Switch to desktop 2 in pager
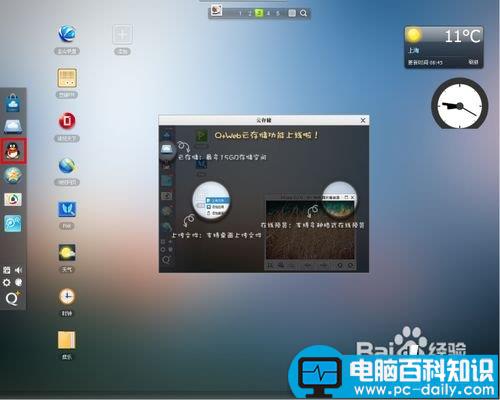Screen dimensions: 500x400 (249, 13)
